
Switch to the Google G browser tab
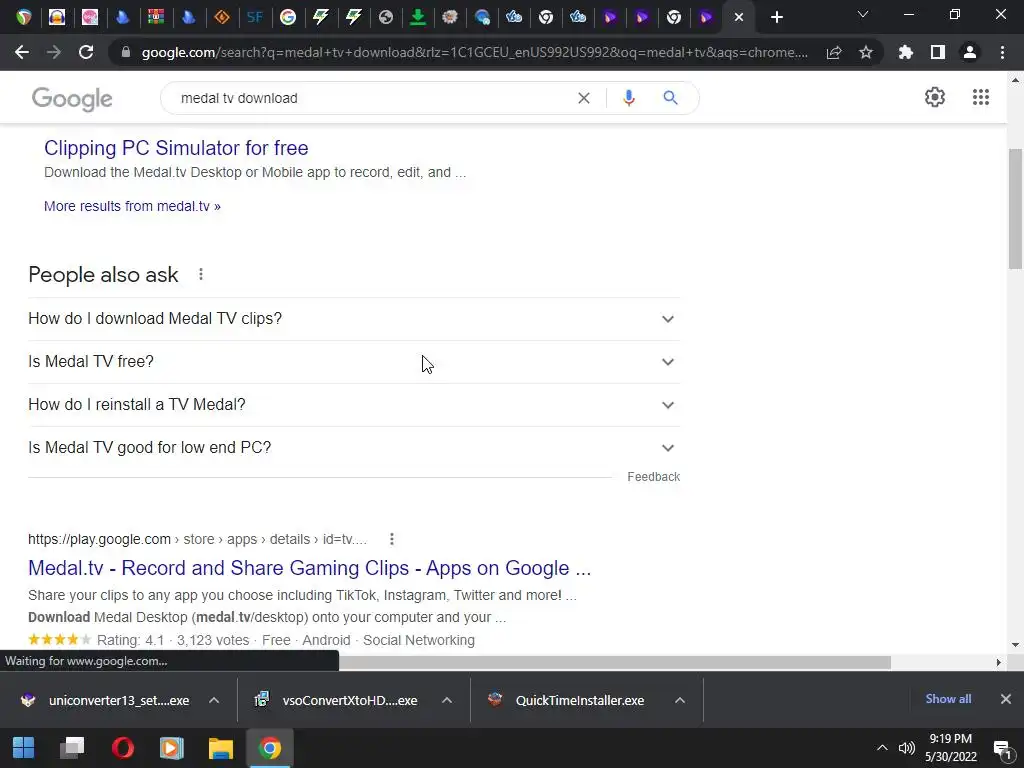(x=287, y=17)
